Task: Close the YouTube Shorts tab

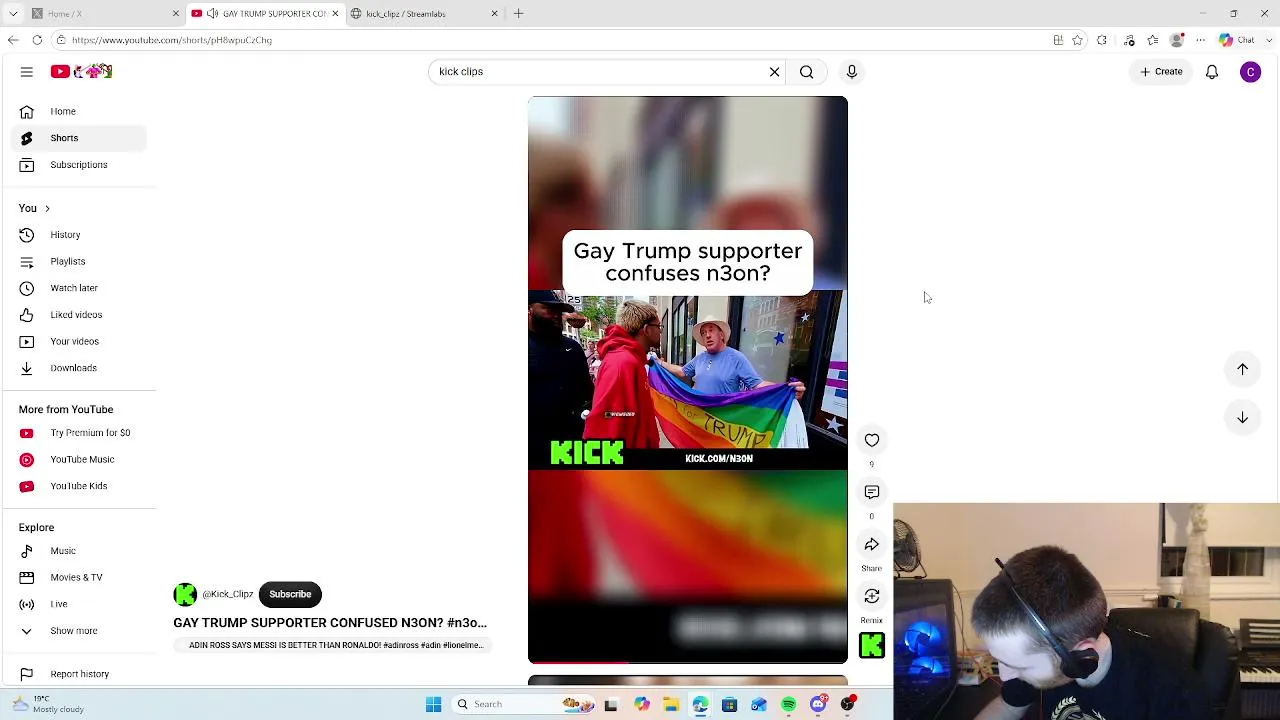Action: pyautogui.click(x=335, y=14)
